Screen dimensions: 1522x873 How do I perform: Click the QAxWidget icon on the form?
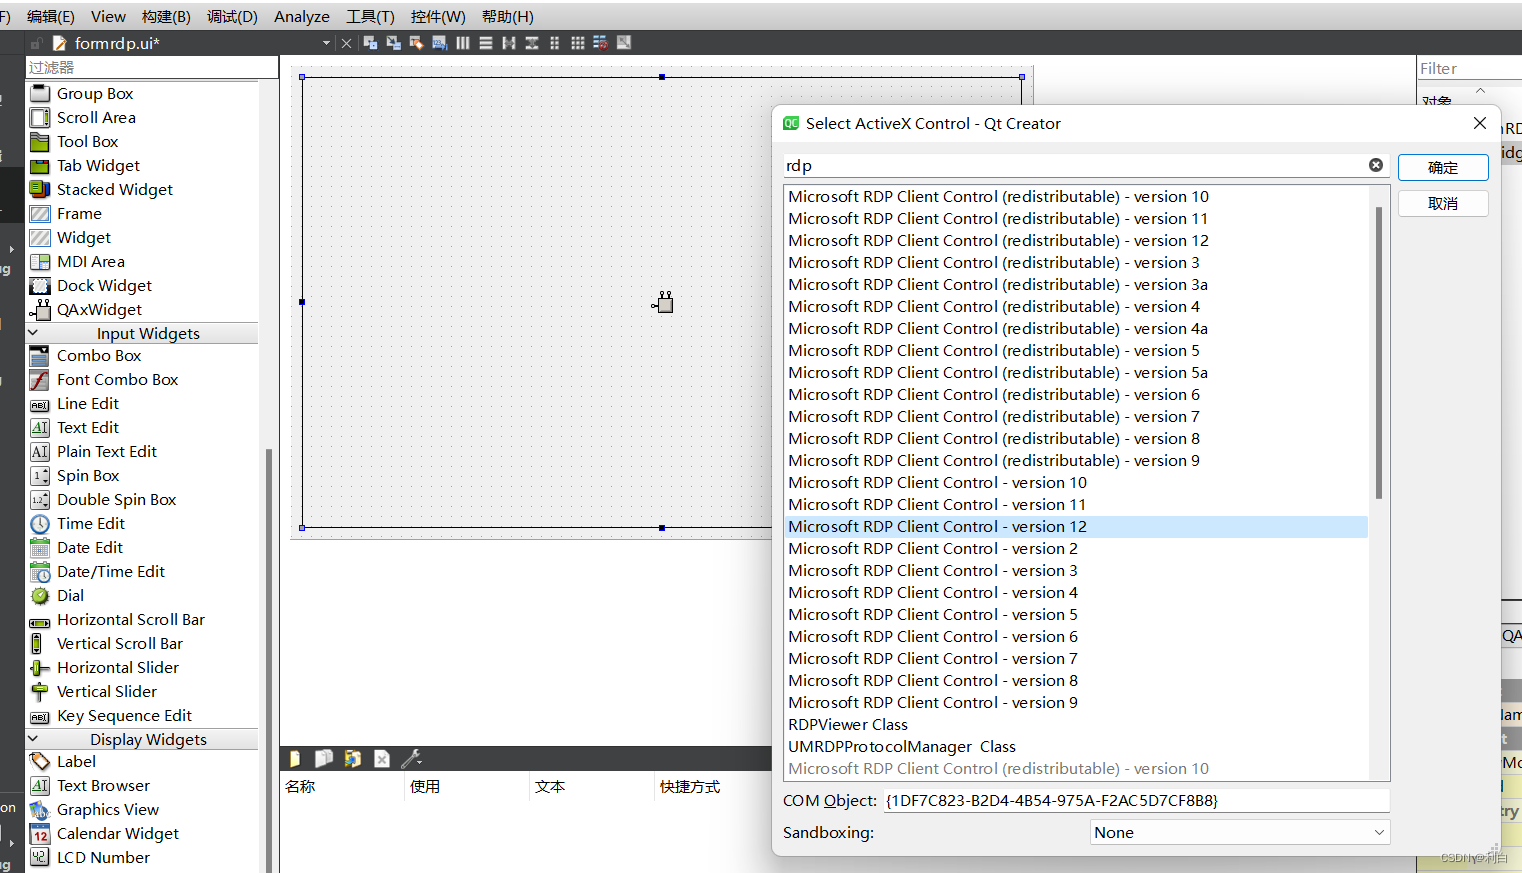663,302
